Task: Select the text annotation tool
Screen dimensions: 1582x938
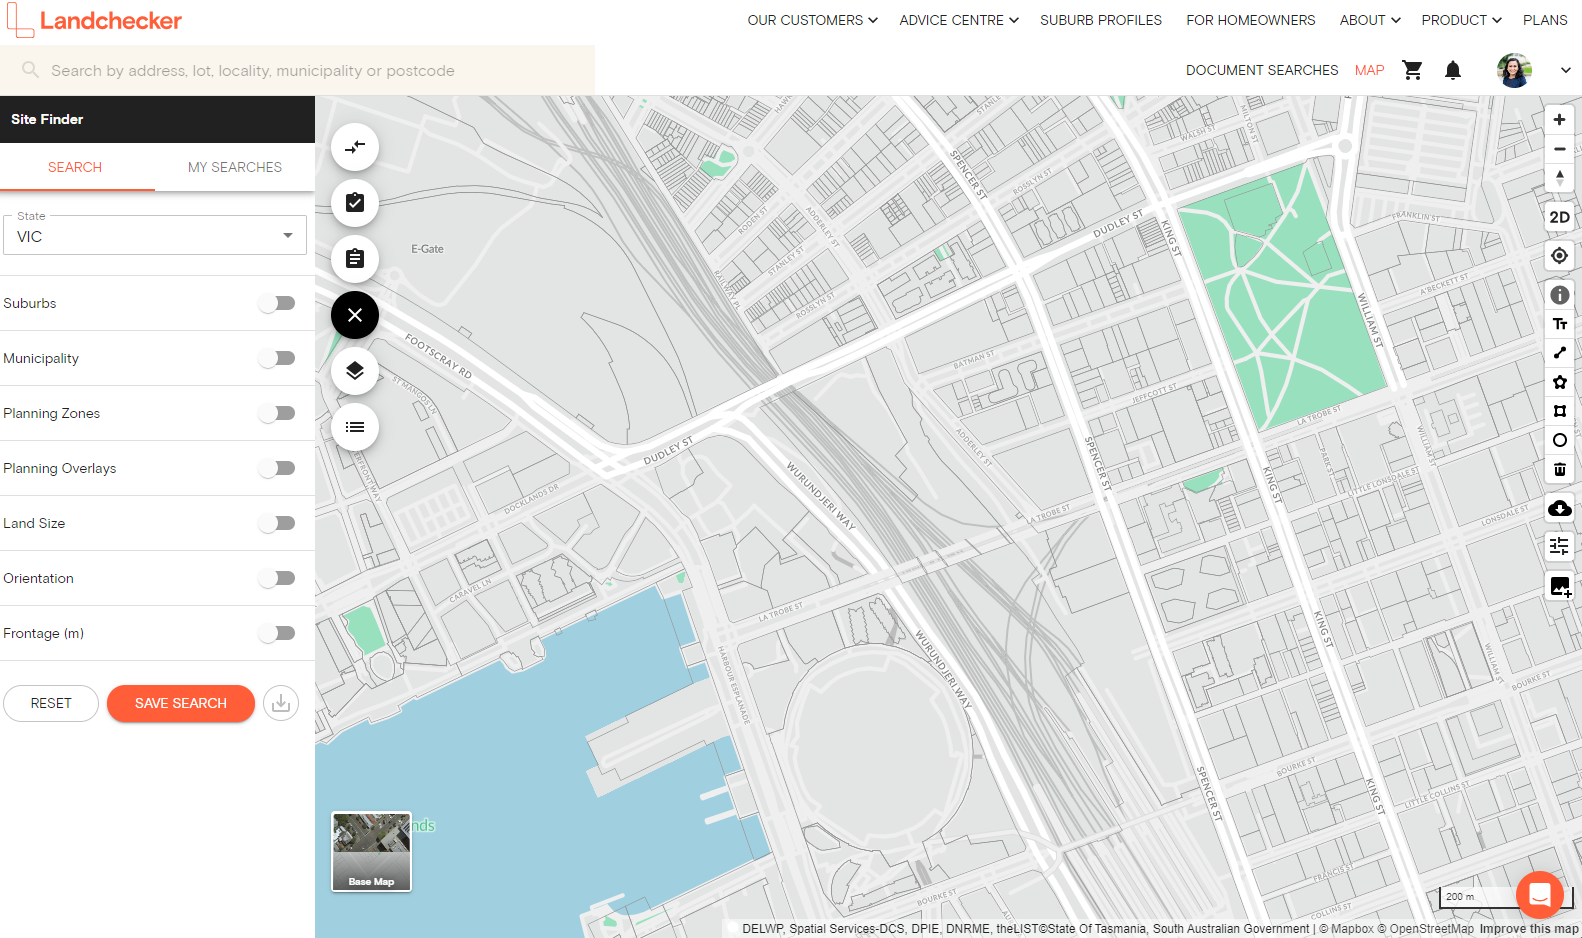Action: coord(1559,324)
